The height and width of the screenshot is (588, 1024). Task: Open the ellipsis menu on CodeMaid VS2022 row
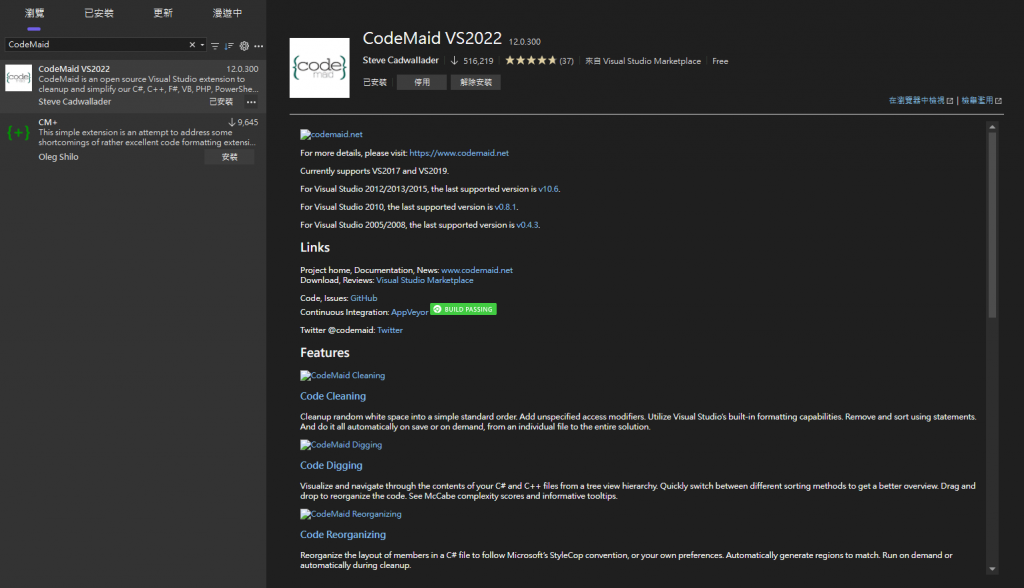point(251,102)
